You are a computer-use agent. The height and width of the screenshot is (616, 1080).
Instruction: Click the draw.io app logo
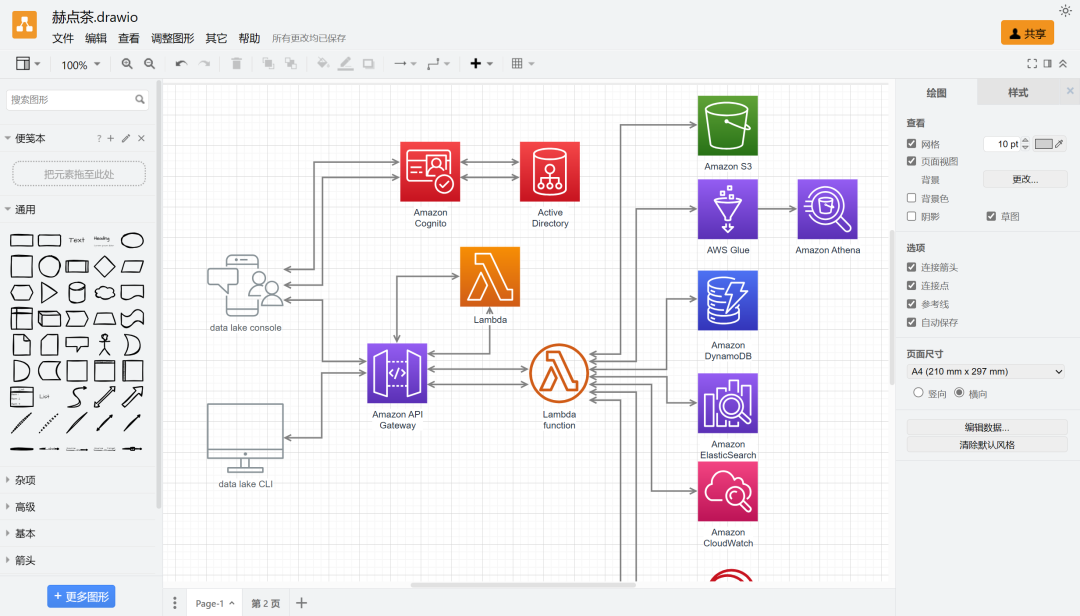(25, 25)
